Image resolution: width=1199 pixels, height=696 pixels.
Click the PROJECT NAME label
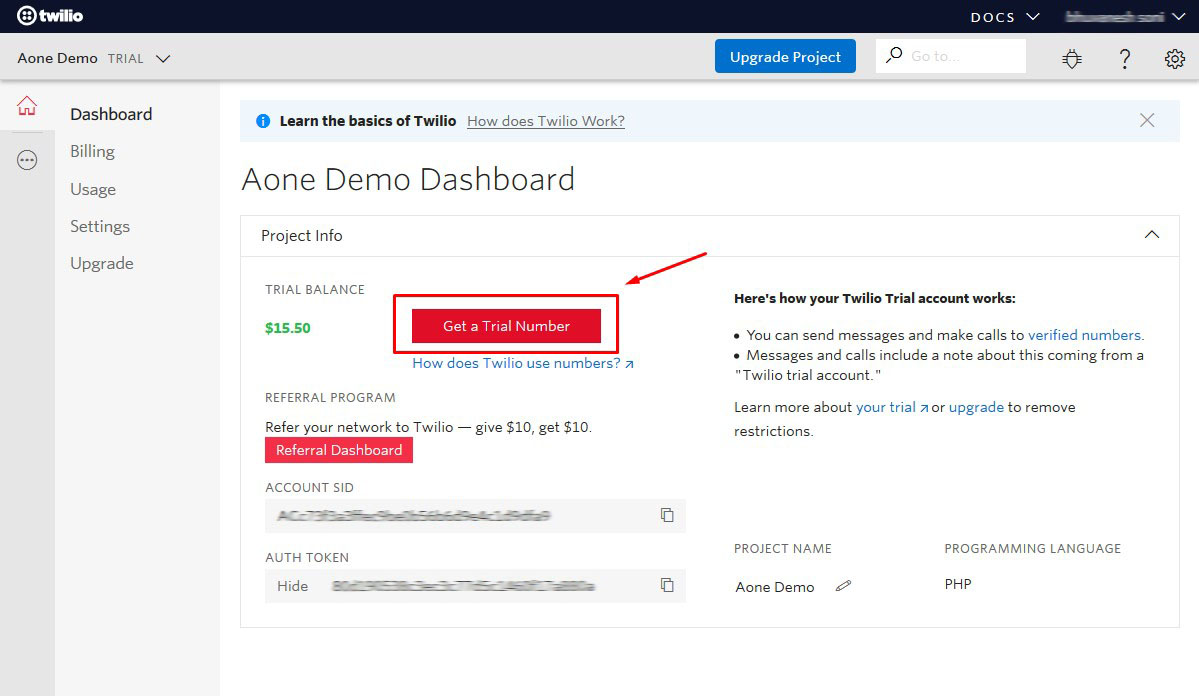(782, 548)
